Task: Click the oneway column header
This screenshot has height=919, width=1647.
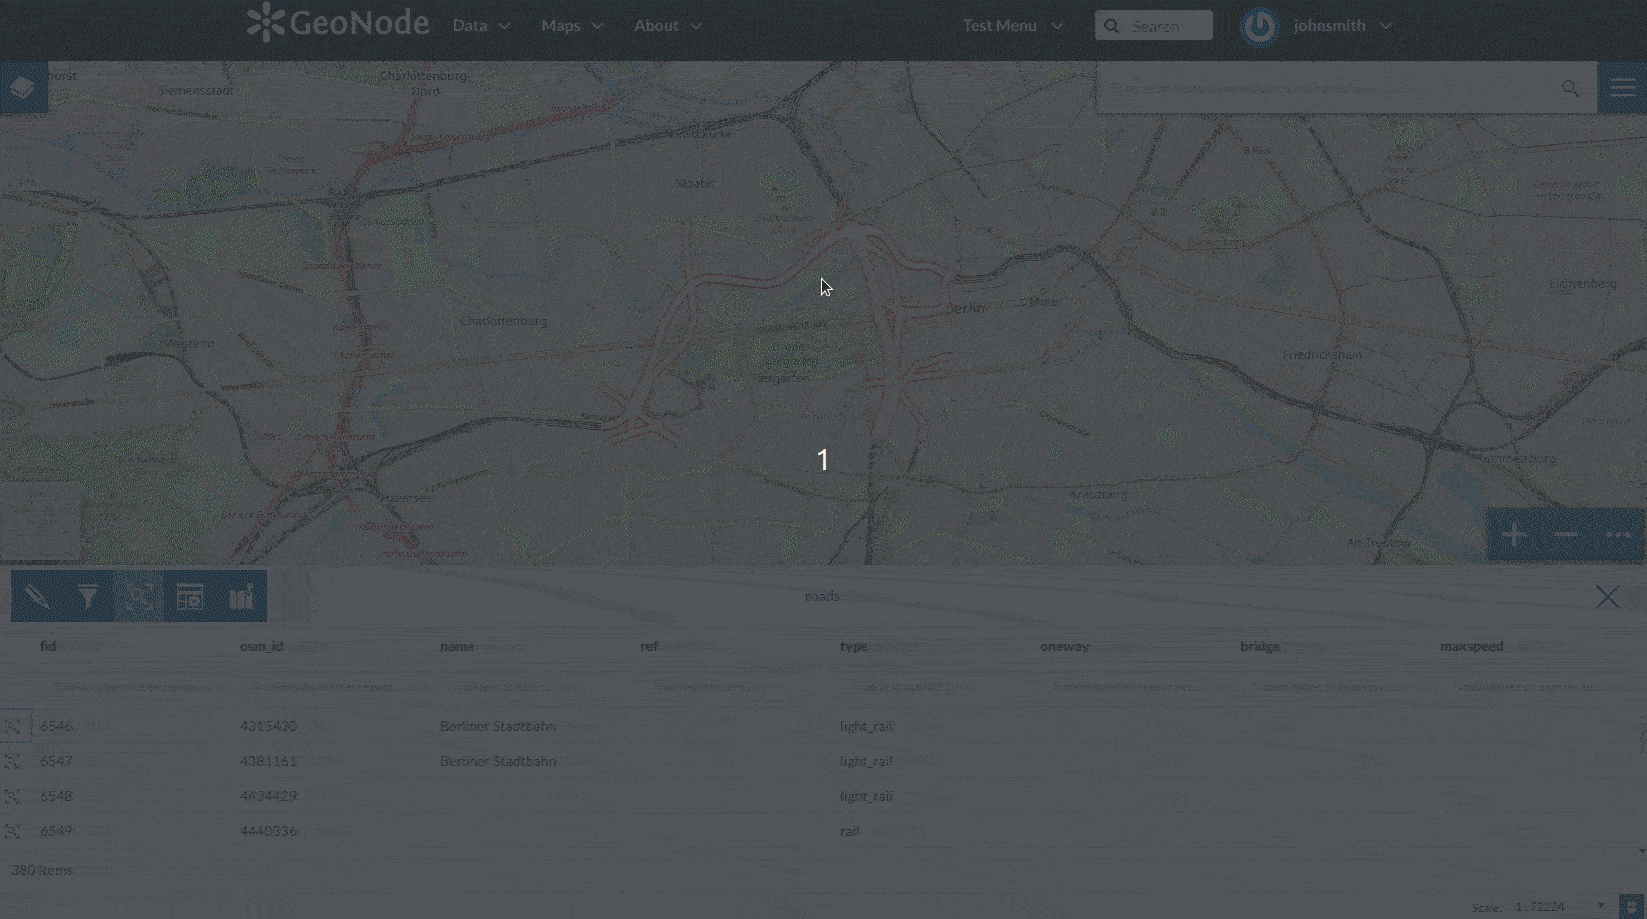Action: click(1064, 646)
